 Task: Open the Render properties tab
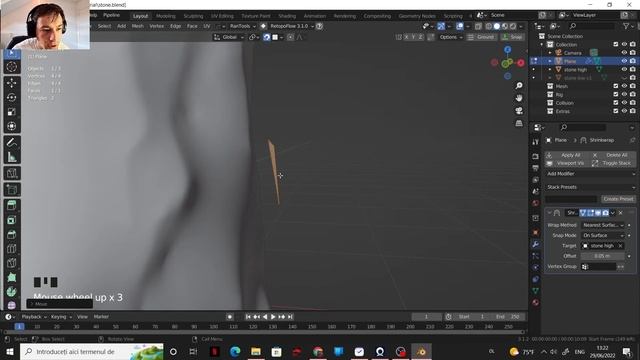(536, 157)
